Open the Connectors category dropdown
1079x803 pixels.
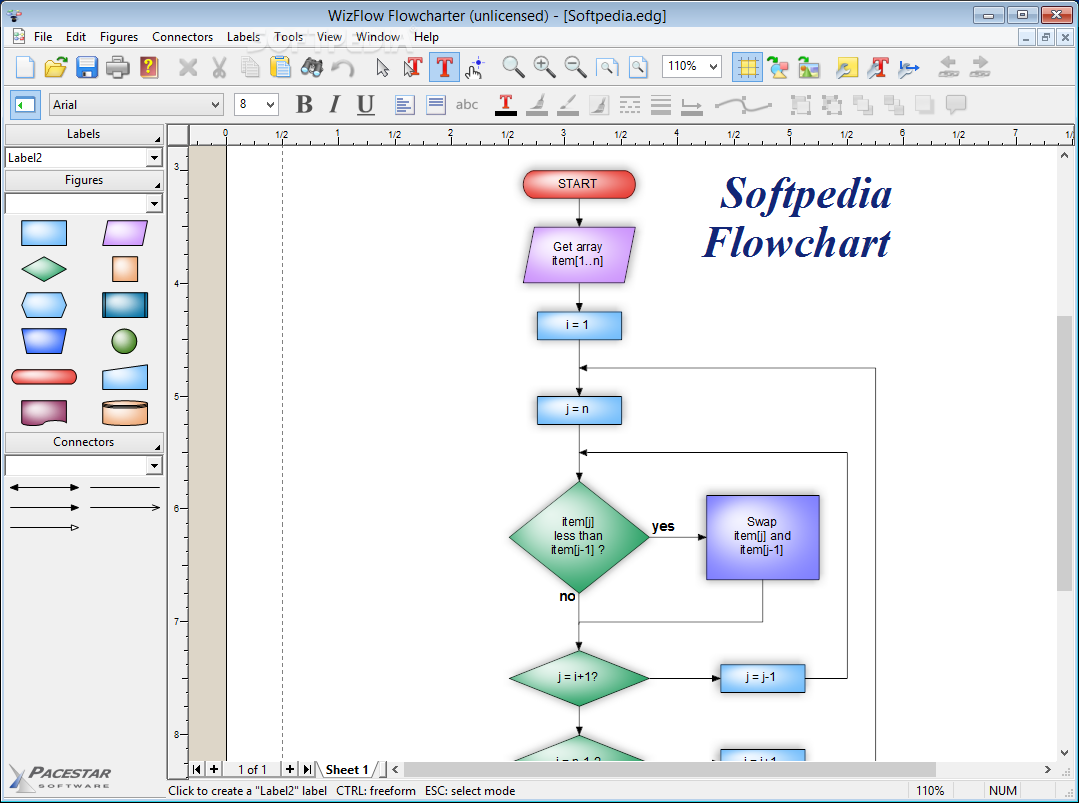(153, 466)
